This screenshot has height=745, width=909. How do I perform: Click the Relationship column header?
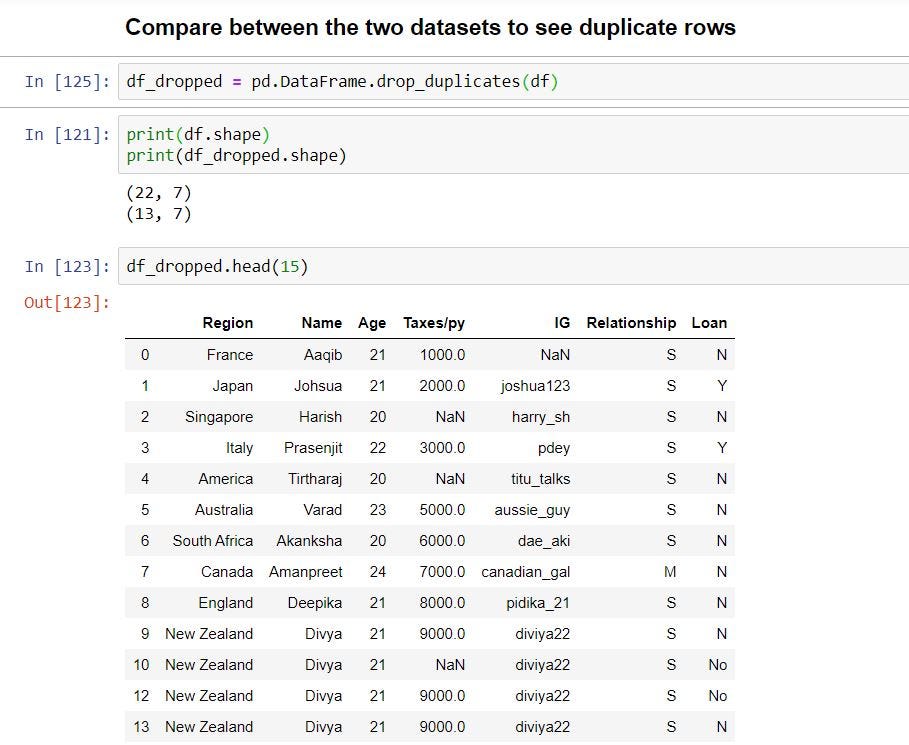[631, 323]
